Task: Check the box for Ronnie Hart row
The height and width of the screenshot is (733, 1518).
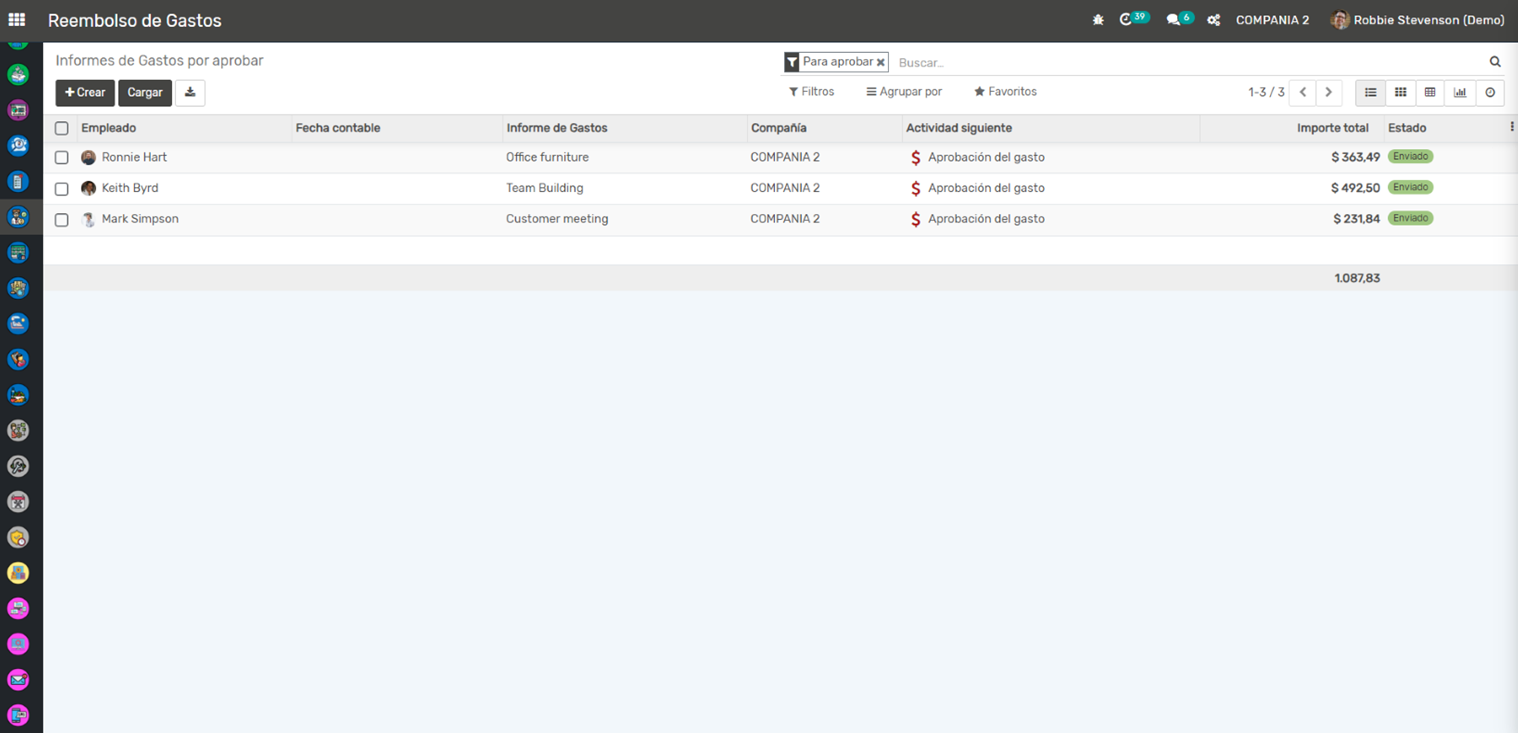Action: [62, 158]
